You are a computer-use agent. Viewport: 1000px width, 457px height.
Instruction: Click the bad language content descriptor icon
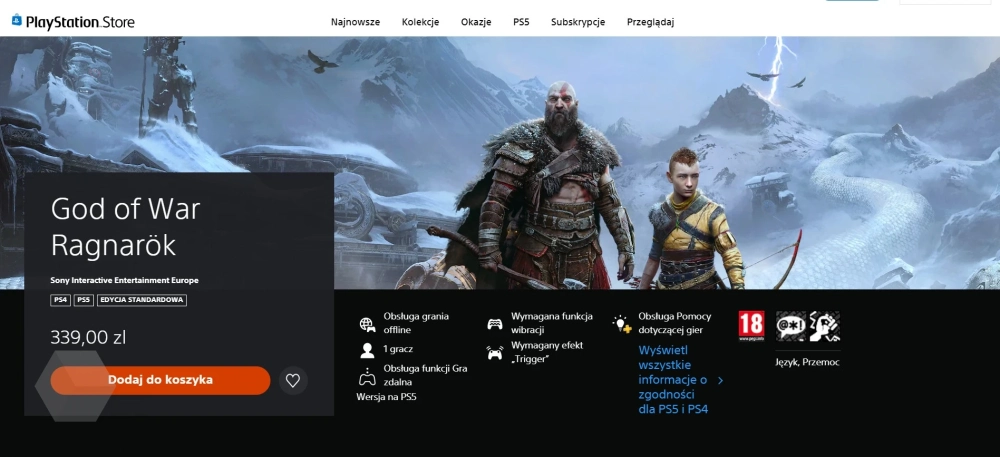click(791, 326)
